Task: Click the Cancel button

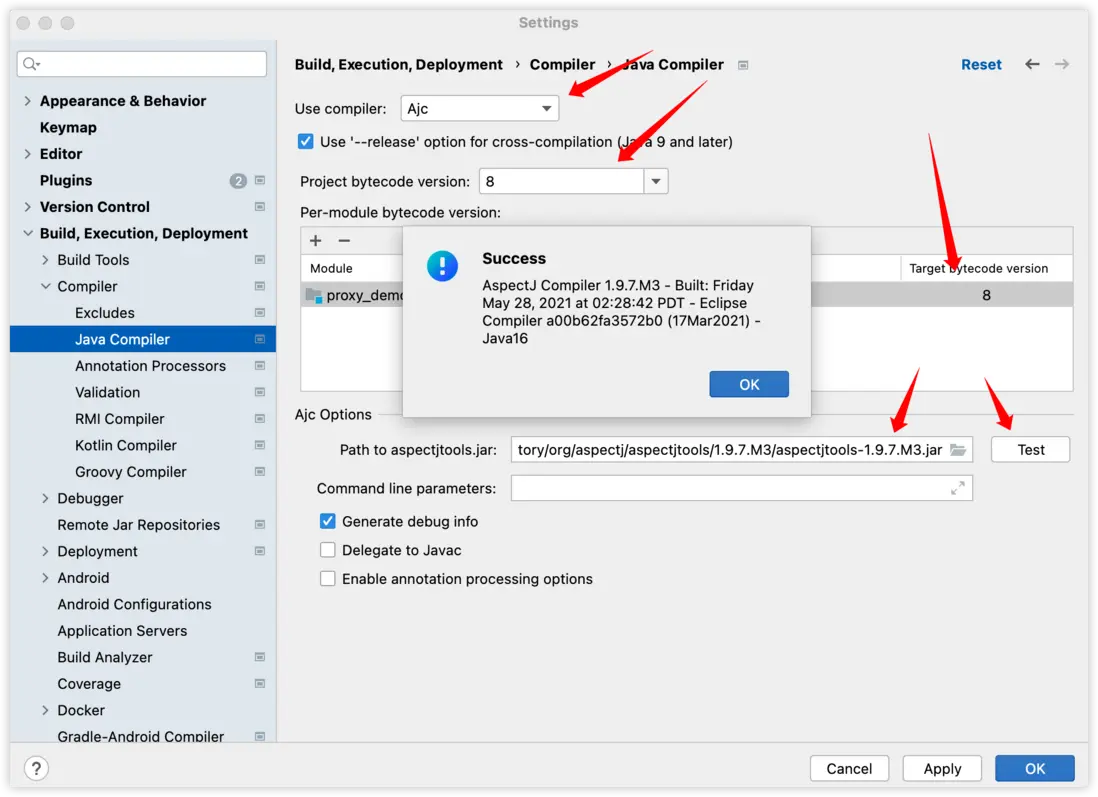Action: click(849, 768)
